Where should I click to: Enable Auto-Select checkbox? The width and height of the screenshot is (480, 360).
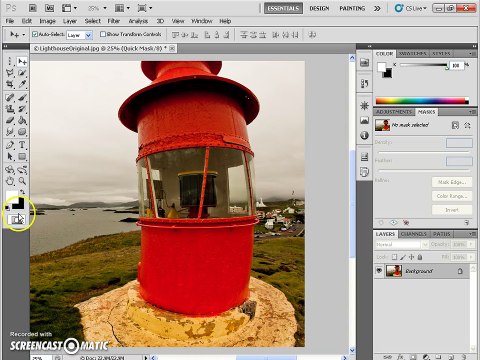(35, 34)
